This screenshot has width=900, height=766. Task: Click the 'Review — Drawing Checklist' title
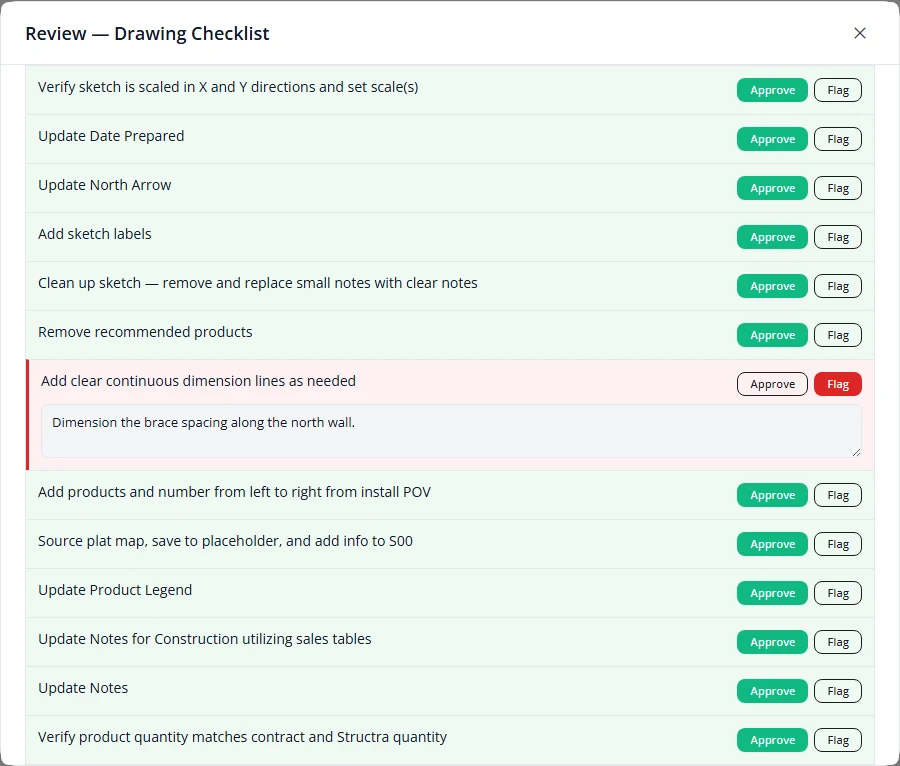[x=147, y=33]
